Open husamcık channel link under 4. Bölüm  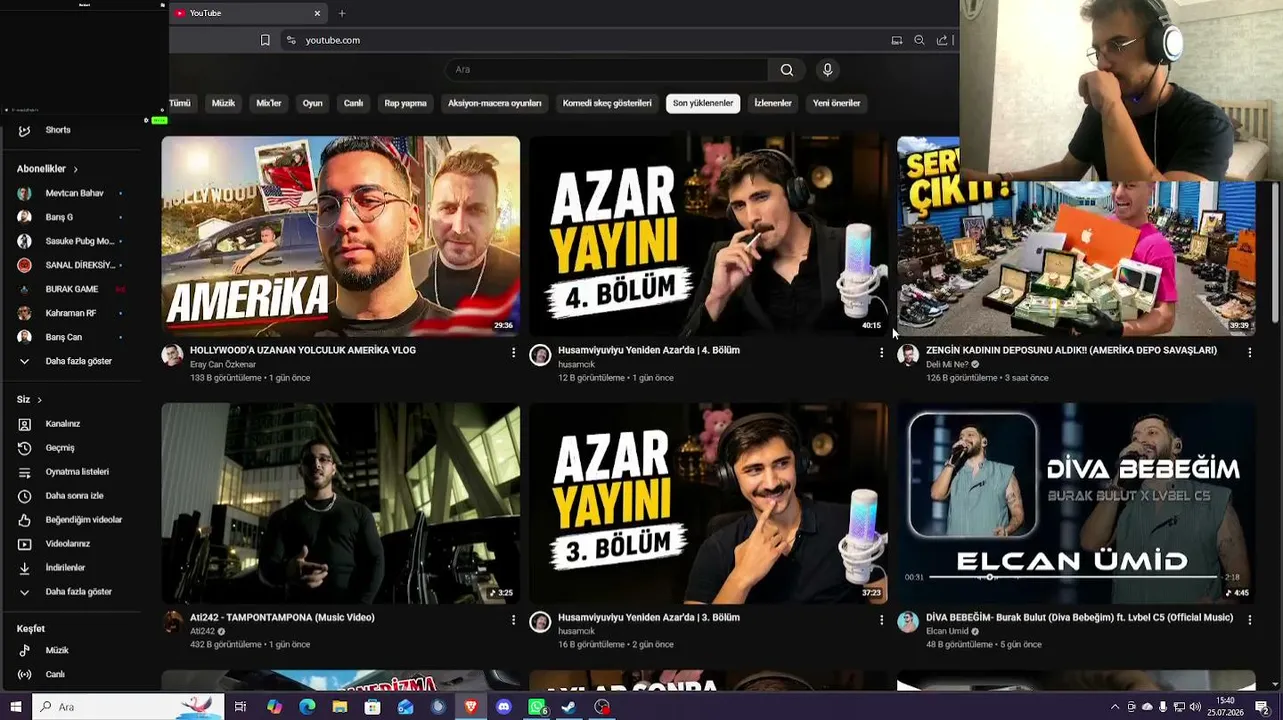[x=576, y=364]
